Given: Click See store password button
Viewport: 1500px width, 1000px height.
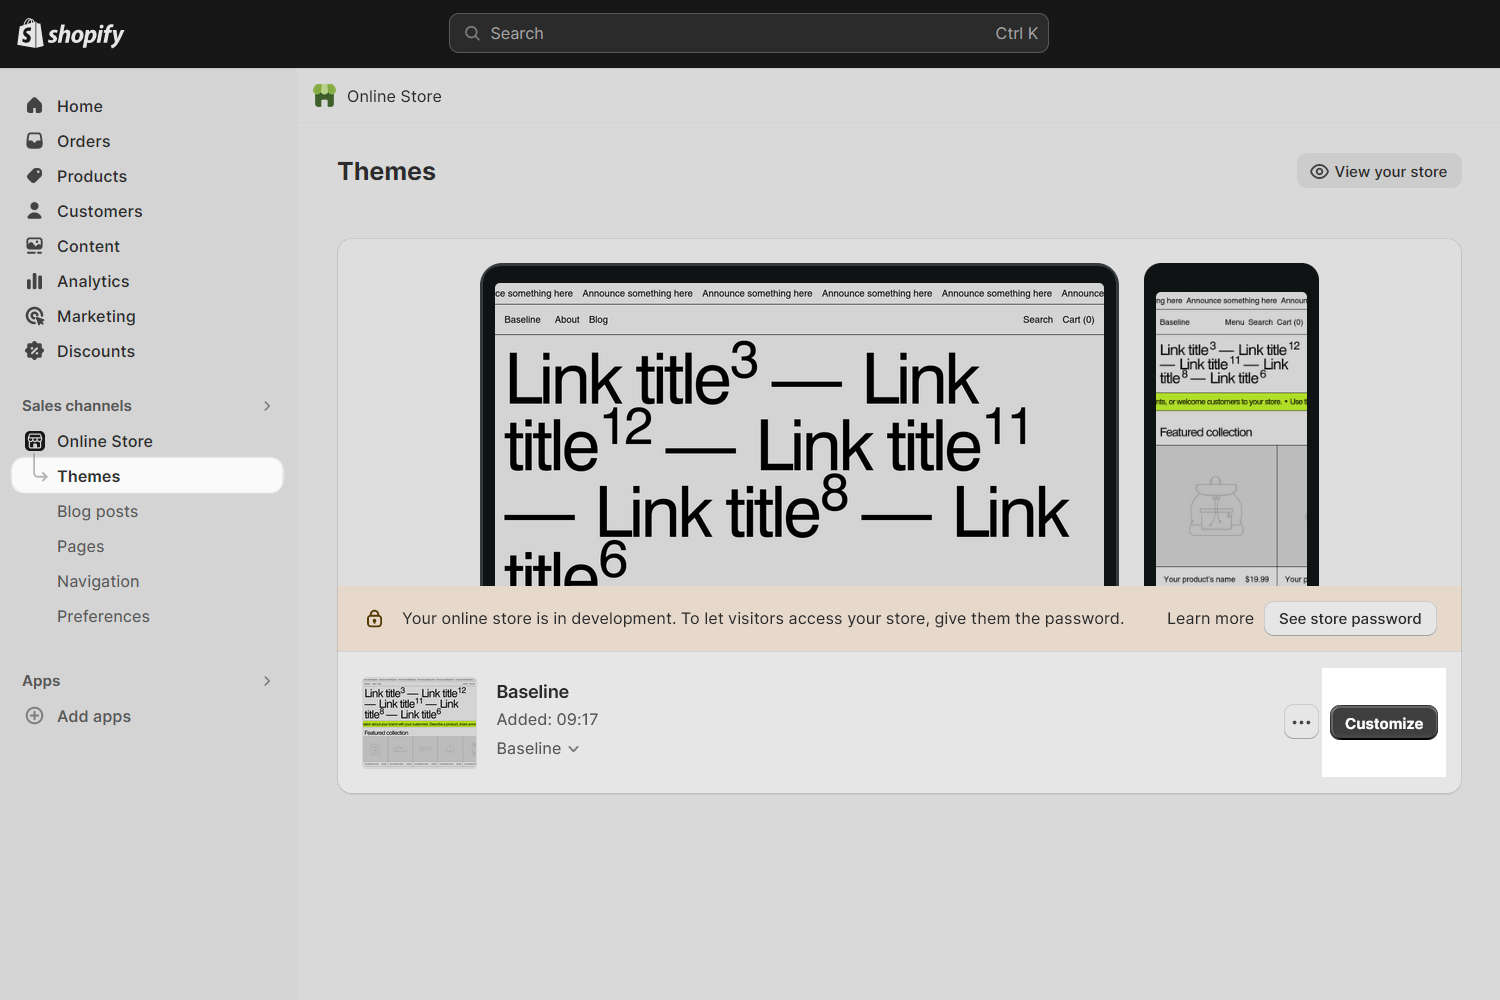Looking at the screenshot, I should 1350,618.
